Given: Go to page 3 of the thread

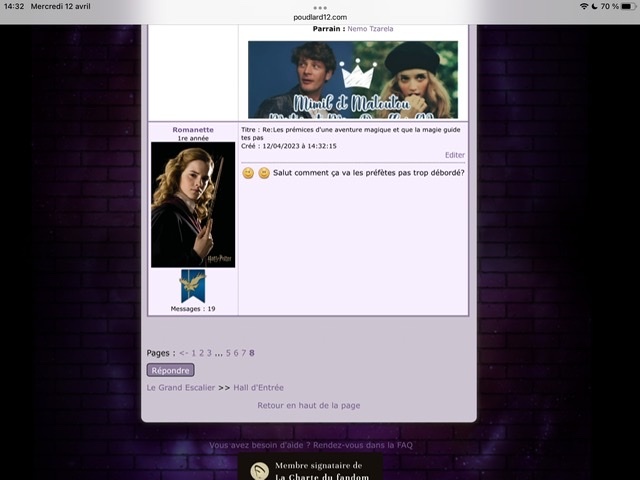Looking at the screenshot, I should tap(209, 353).
